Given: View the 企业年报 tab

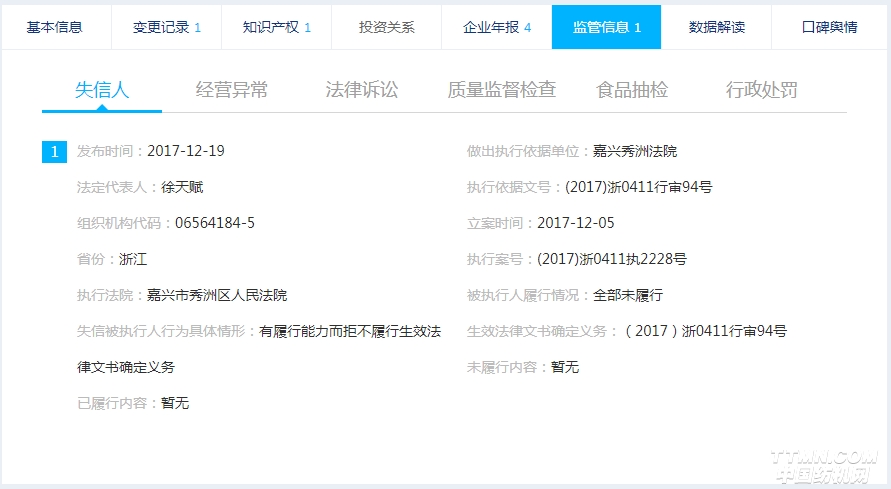Looking at the screenshot, I should [497, 27].
